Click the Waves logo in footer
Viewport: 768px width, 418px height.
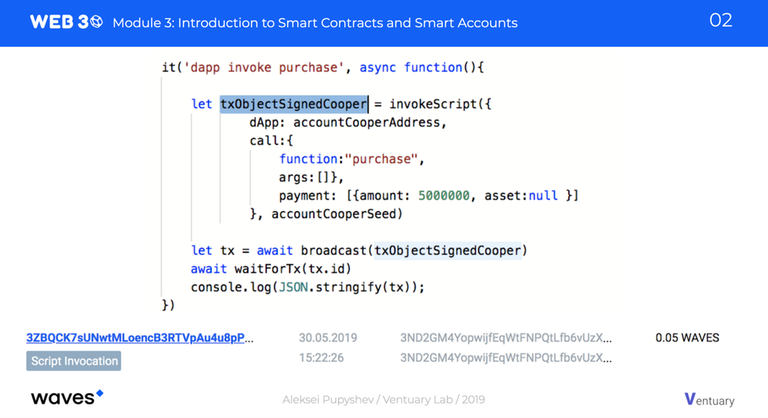tap(67, 397)
